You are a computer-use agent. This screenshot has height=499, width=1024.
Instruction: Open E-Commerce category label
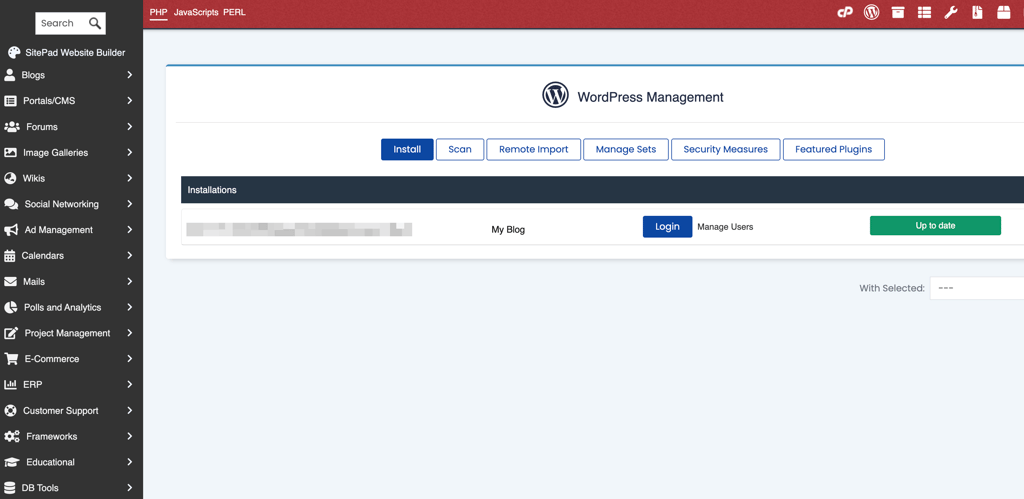click(x=52, y=359)
